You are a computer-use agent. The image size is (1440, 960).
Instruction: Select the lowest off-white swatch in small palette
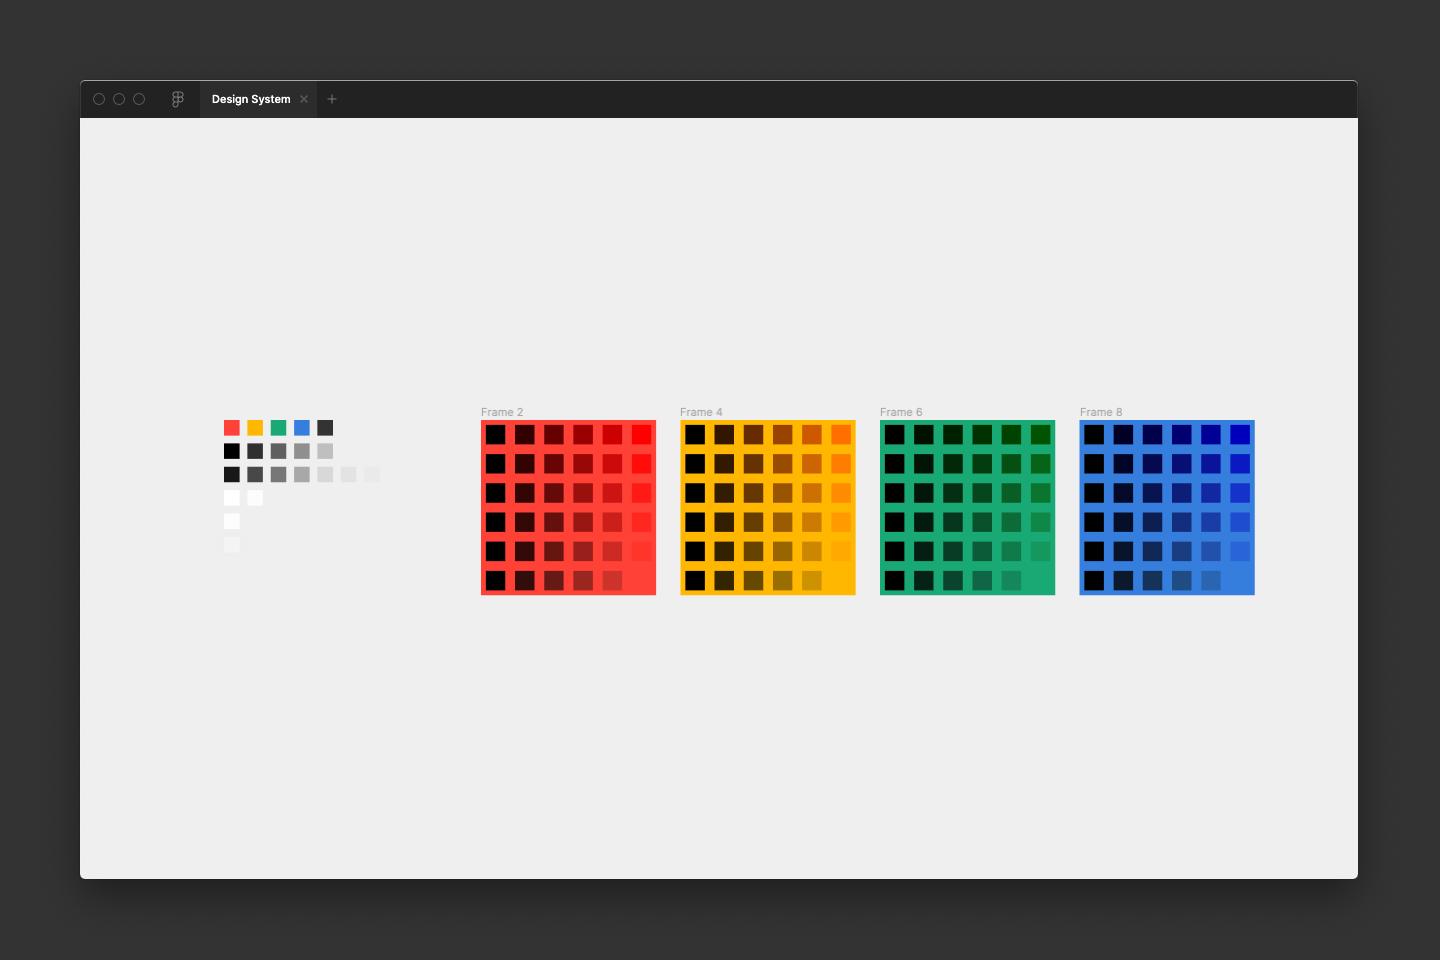coord(232,545)
